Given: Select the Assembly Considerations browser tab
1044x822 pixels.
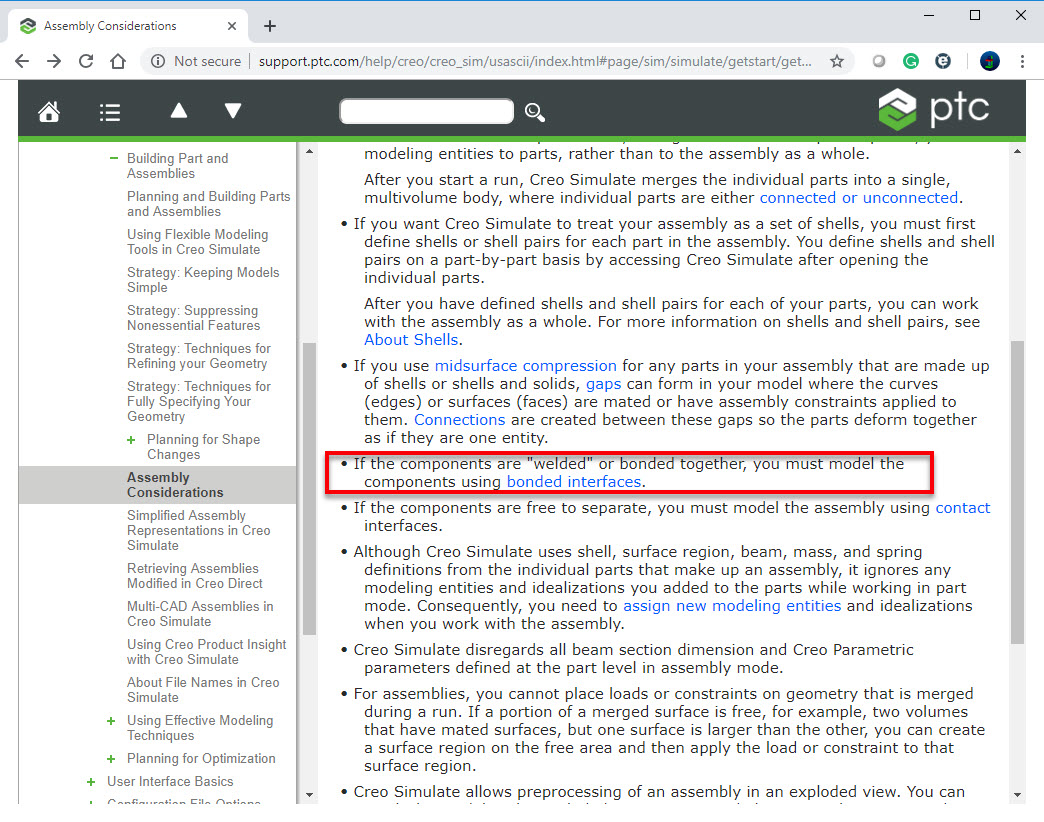Looking at the screenshot, I should [128, 26].
